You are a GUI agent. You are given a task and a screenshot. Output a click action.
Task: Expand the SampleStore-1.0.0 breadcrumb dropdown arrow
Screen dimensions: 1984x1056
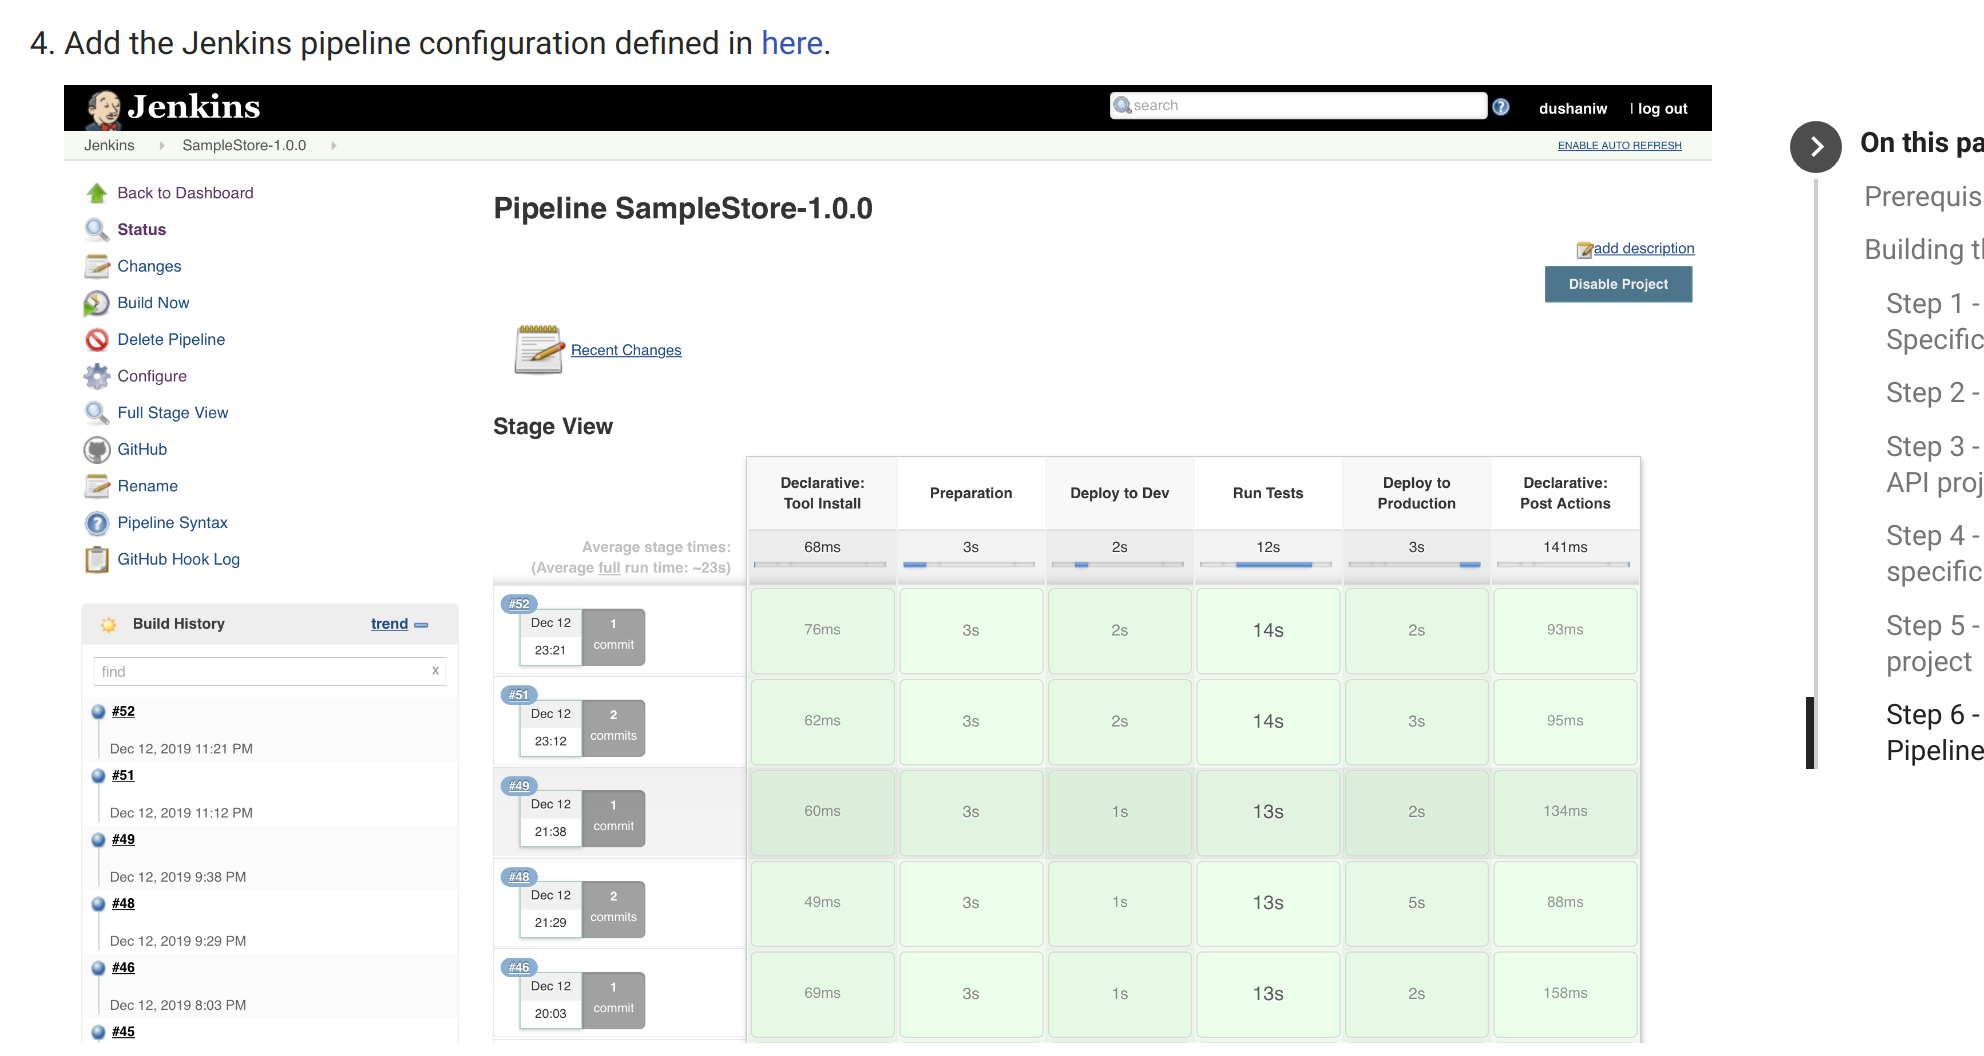click(333, 146)
